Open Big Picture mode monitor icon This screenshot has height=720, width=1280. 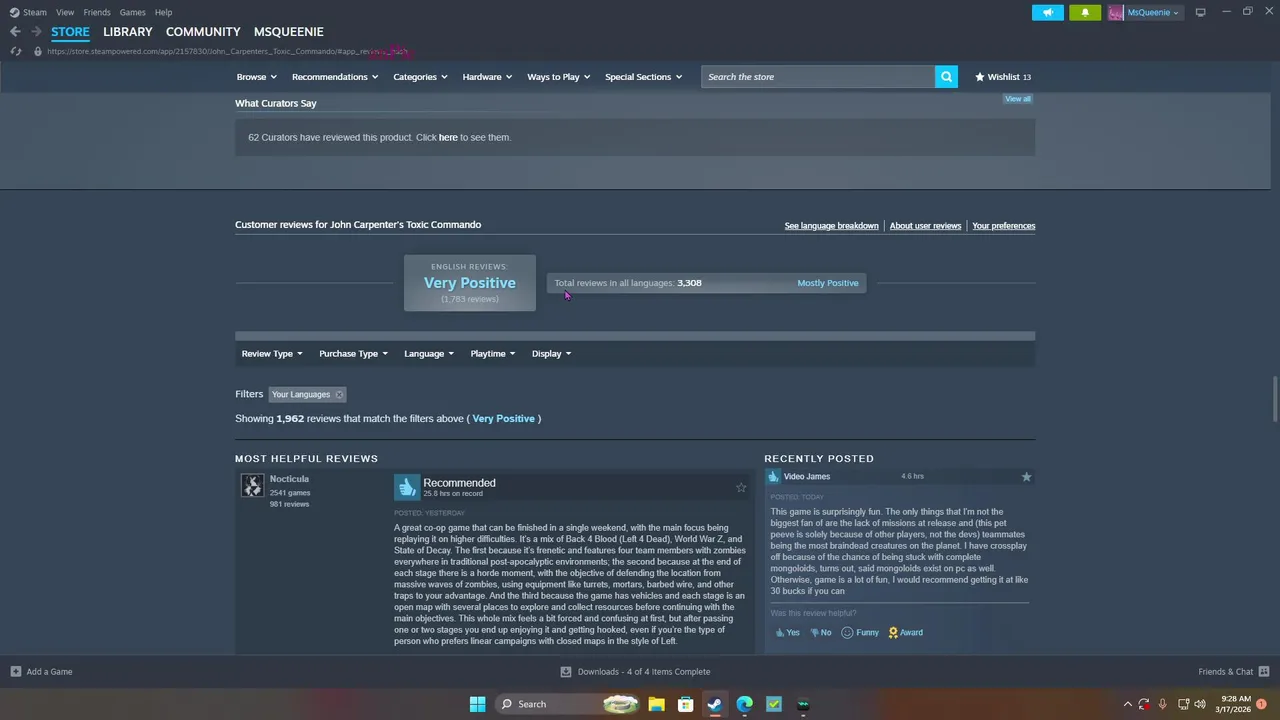click(1201, 12)
